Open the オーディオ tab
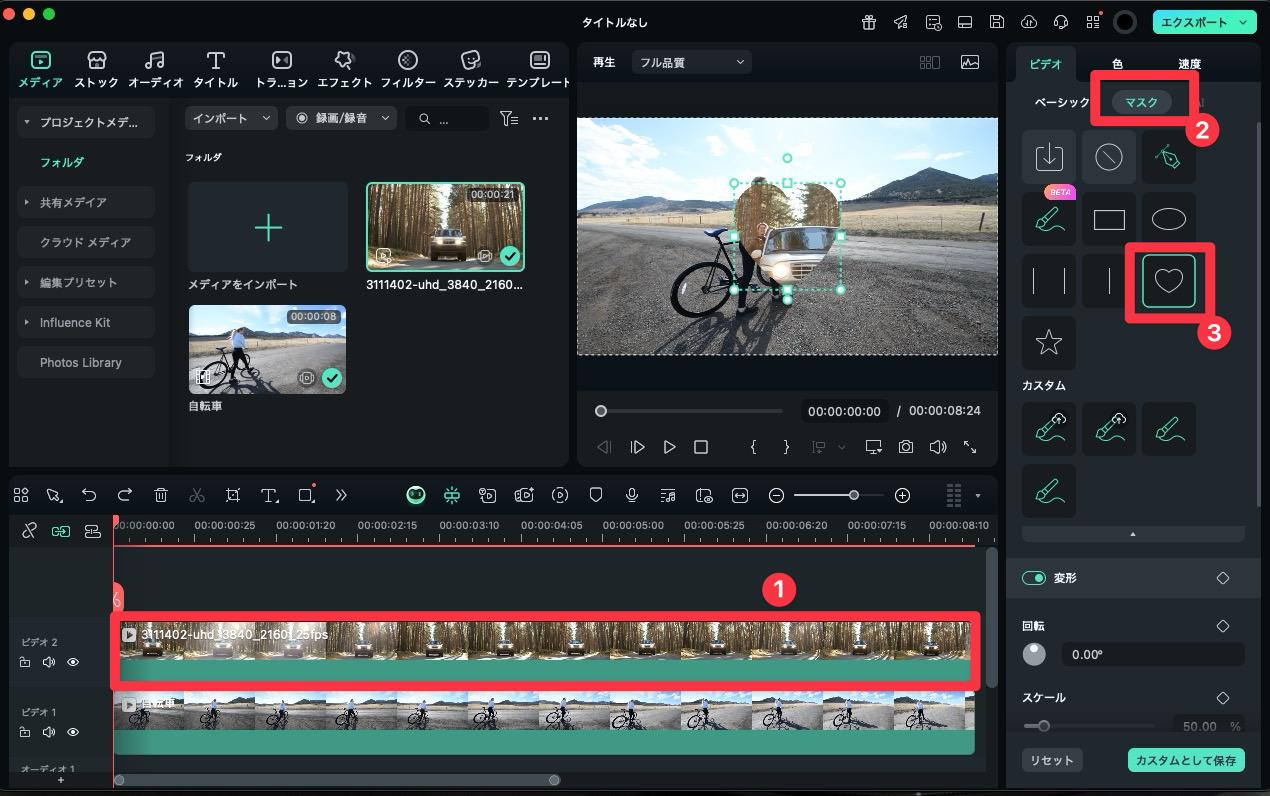 point(155,69)
